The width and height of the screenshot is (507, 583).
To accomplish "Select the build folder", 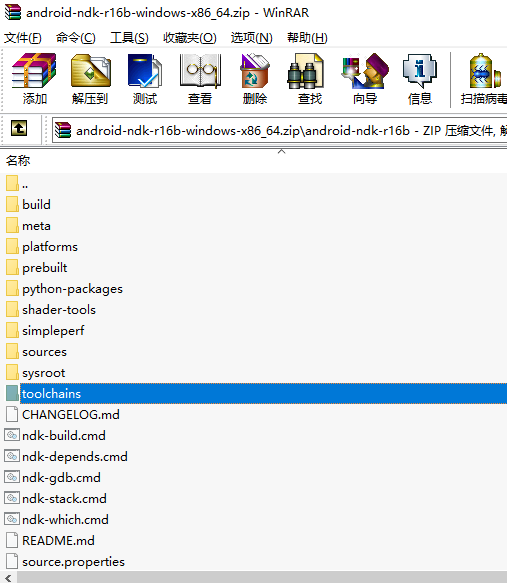I will [x=254, y=204].
